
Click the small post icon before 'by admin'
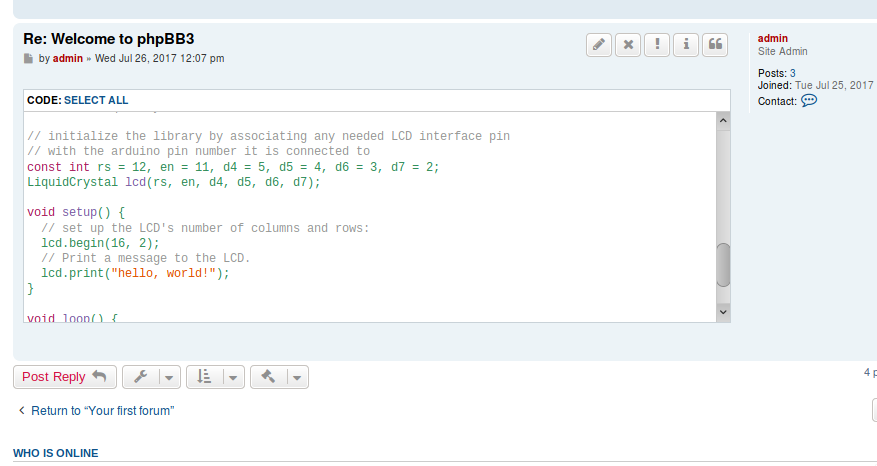click(x=28, y=59)
